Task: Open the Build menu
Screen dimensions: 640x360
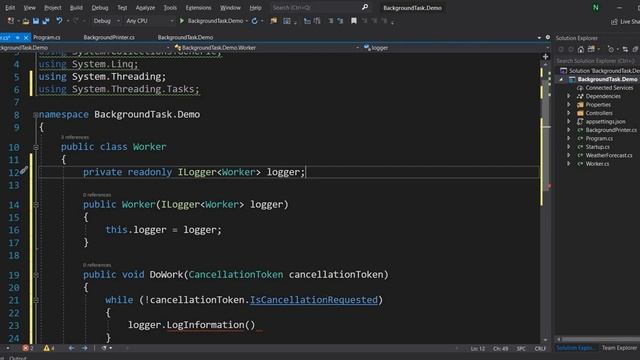Action: tap(76, 7)
